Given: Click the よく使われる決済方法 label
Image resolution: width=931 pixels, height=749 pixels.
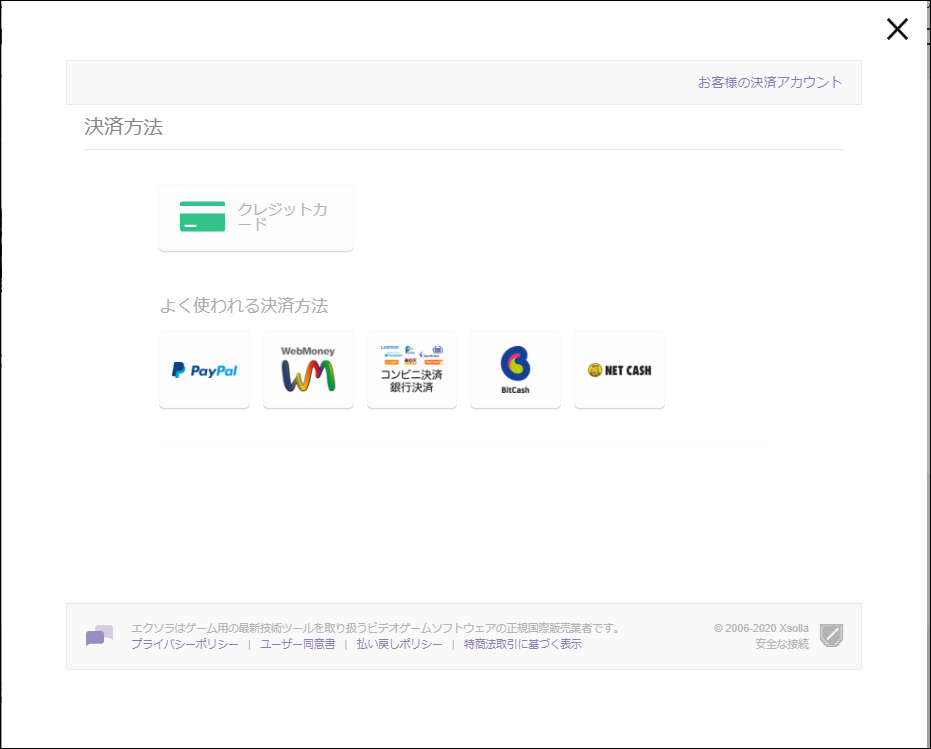Looking at the screenshot, I should [243, 305].
